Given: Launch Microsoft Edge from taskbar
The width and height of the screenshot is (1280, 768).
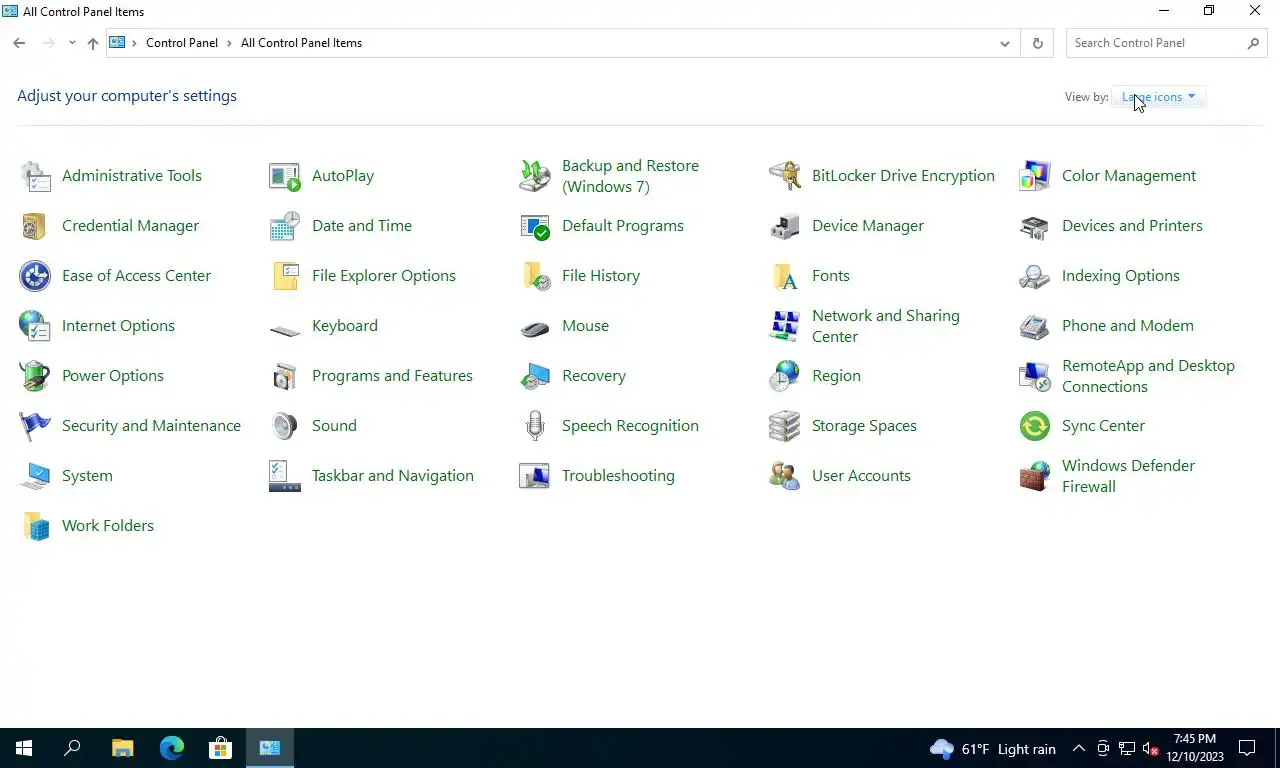Looking at the screenshot, I should 172,748.
